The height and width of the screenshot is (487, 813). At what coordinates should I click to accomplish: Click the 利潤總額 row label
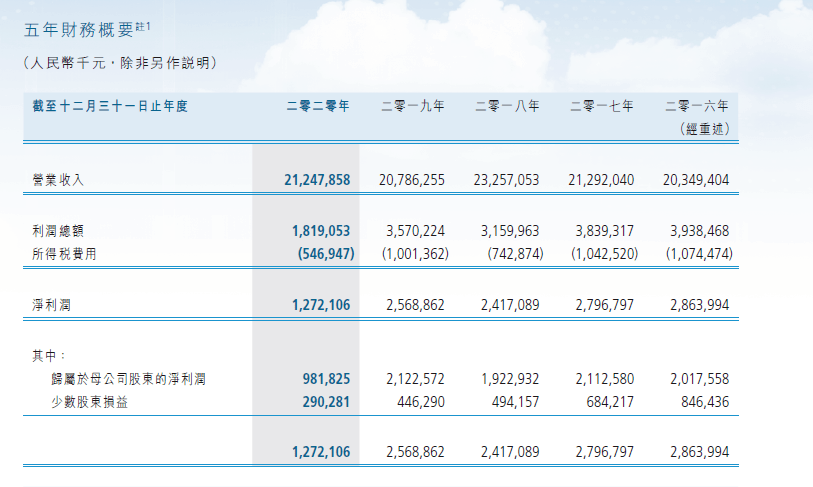point(59,230)
